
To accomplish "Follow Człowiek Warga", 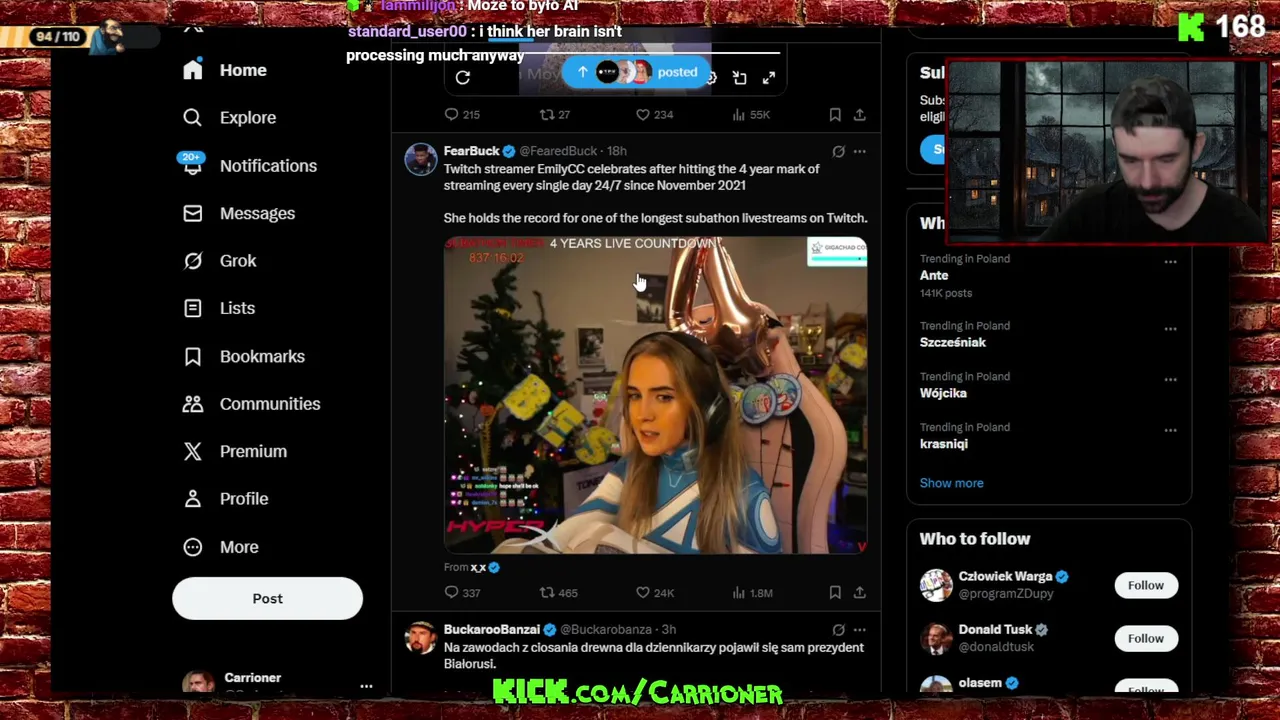I will (1146, 585).
